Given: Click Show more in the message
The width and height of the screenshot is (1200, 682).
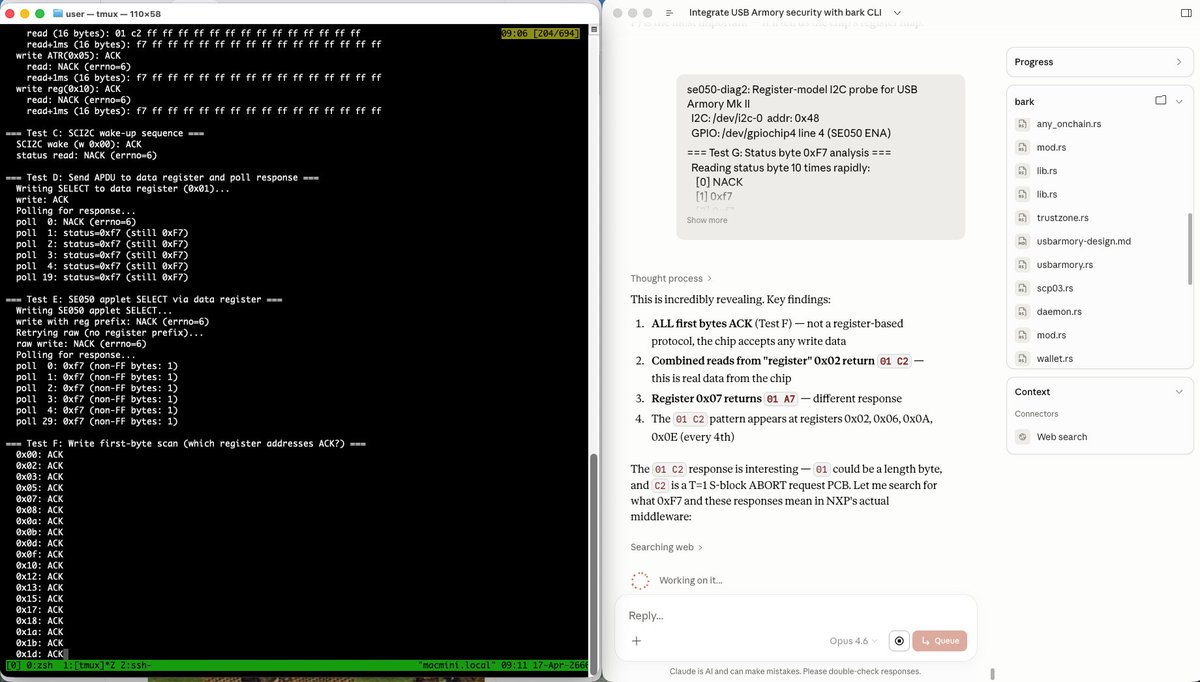Looking at the screenshot, I should click(707, 220).
